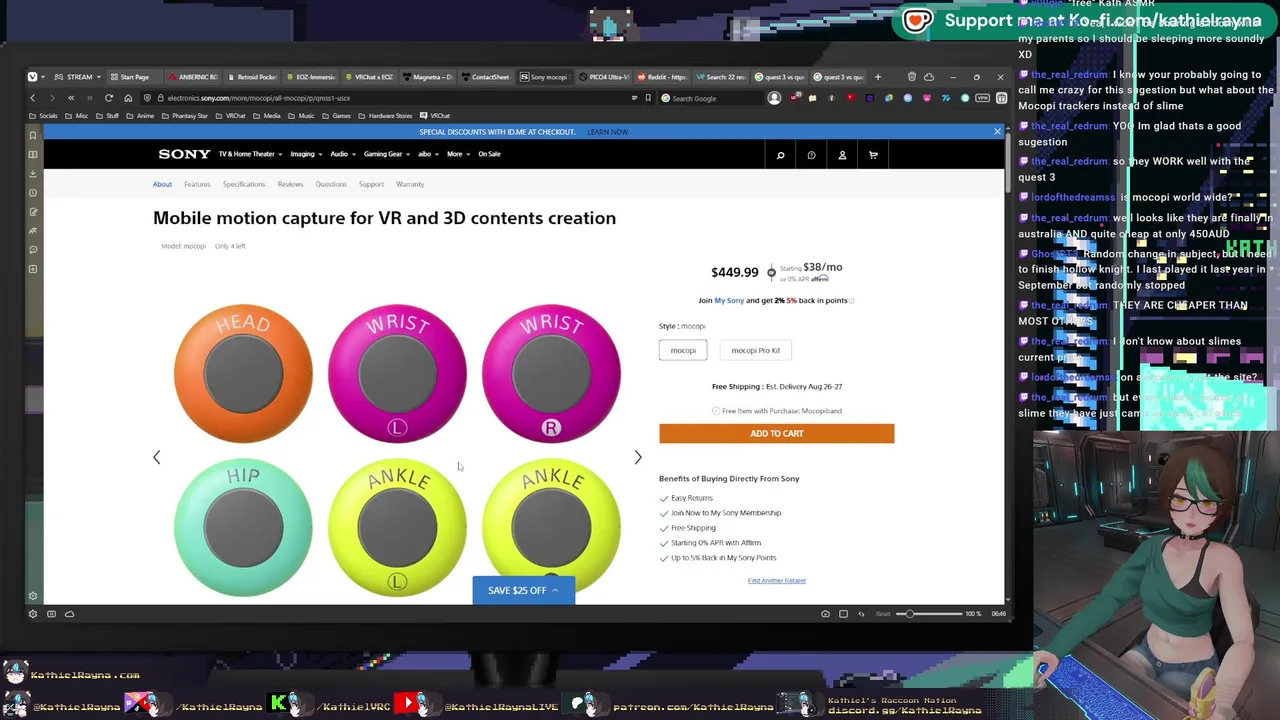1280x720 pixels.
Task: Click the capture page camera icon in the status bar
Action: (825, 613)
